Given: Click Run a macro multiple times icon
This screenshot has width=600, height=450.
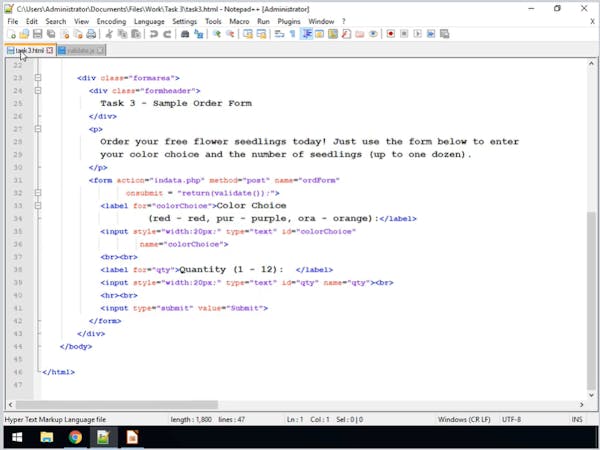Looking at the screenshot, I should [431, 34].
